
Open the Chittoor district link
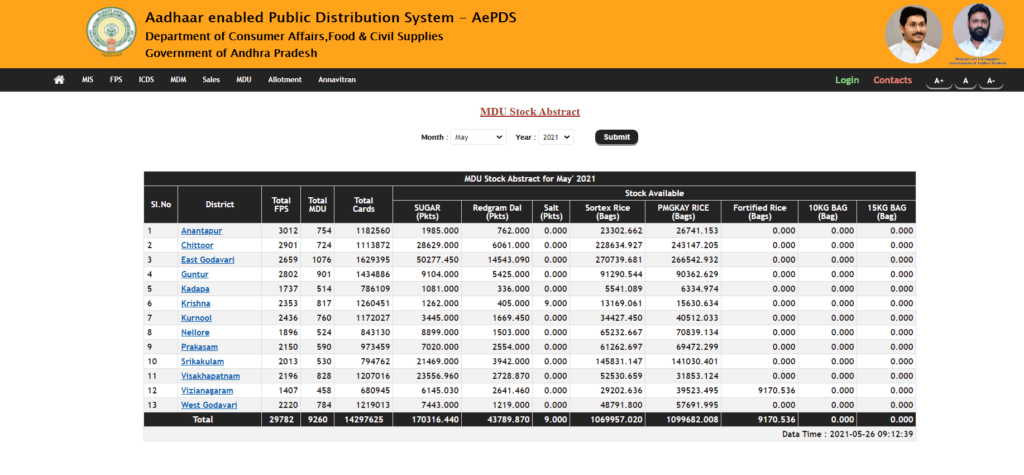tap(197, 246)
